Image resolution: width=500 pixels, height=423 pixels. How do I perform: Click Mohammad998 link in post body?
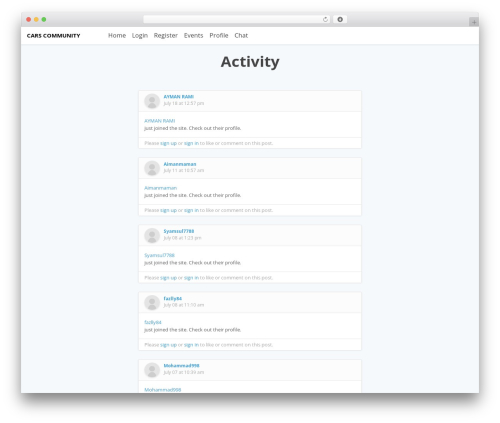163,390
